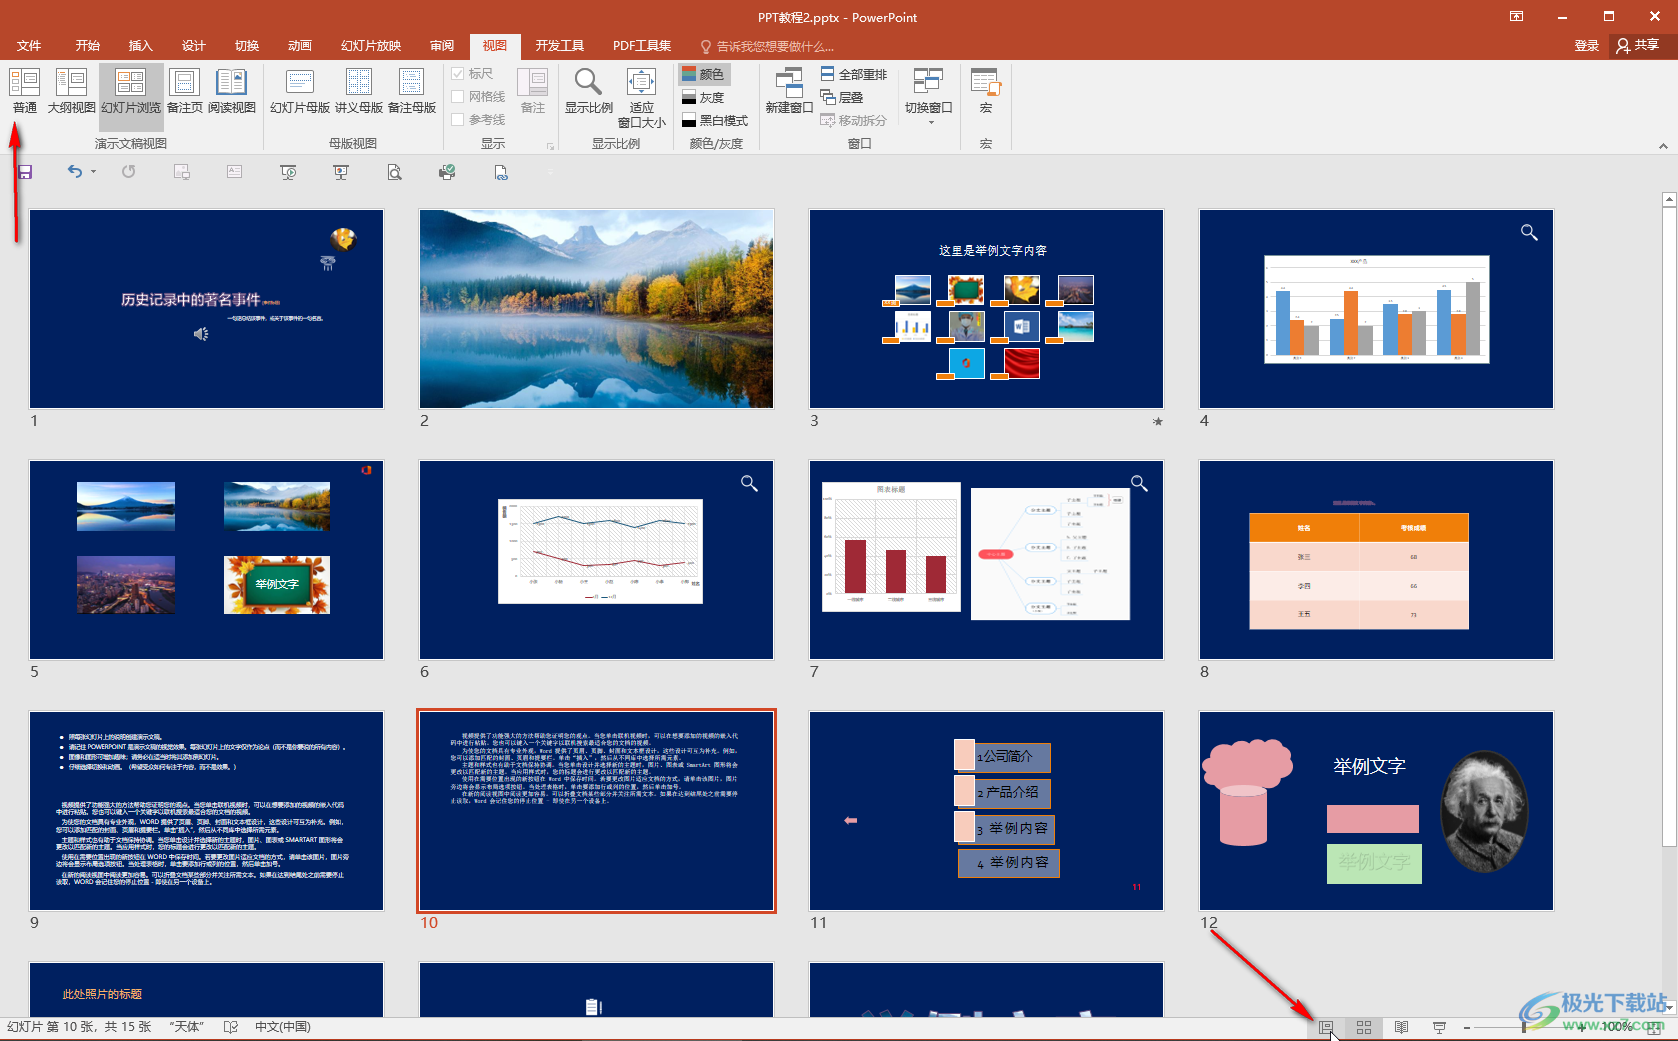
Task: Open the Undo history dropdown arrow
Action: (x=94, y=172)
